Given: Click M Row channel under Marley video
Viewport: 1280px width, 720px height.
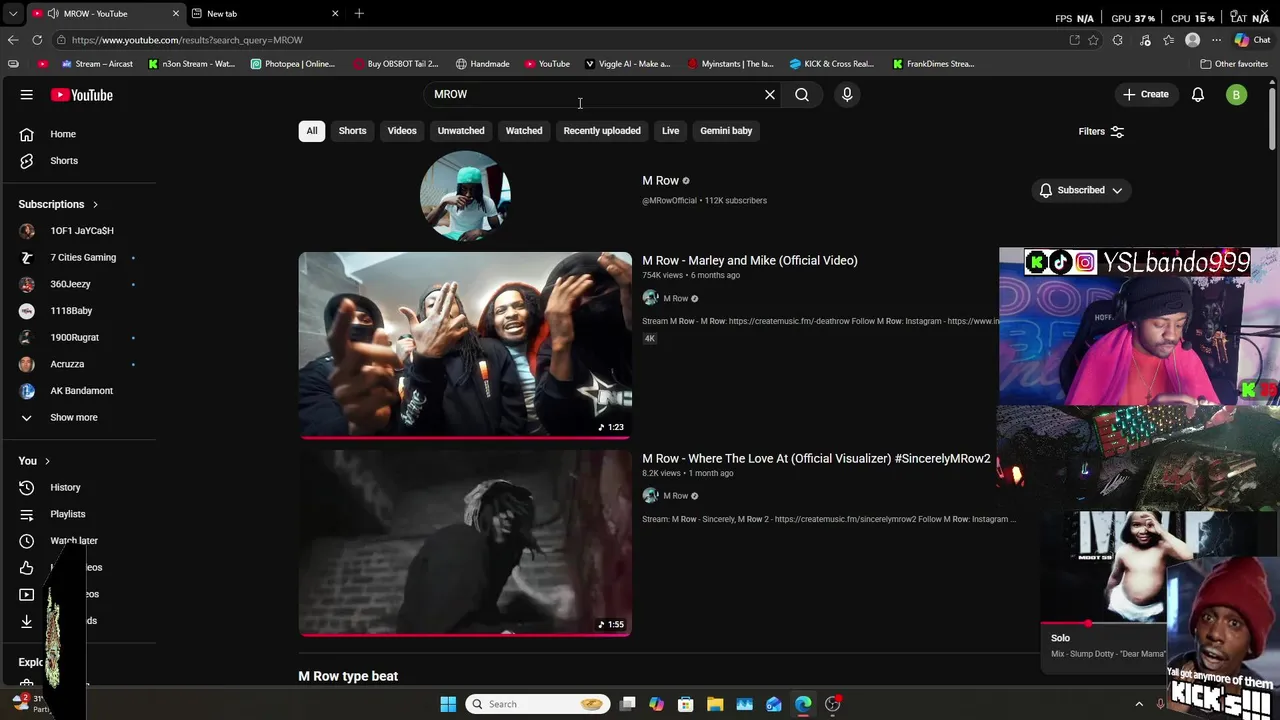Looking at the screenshot, I should tap(675, 299).
